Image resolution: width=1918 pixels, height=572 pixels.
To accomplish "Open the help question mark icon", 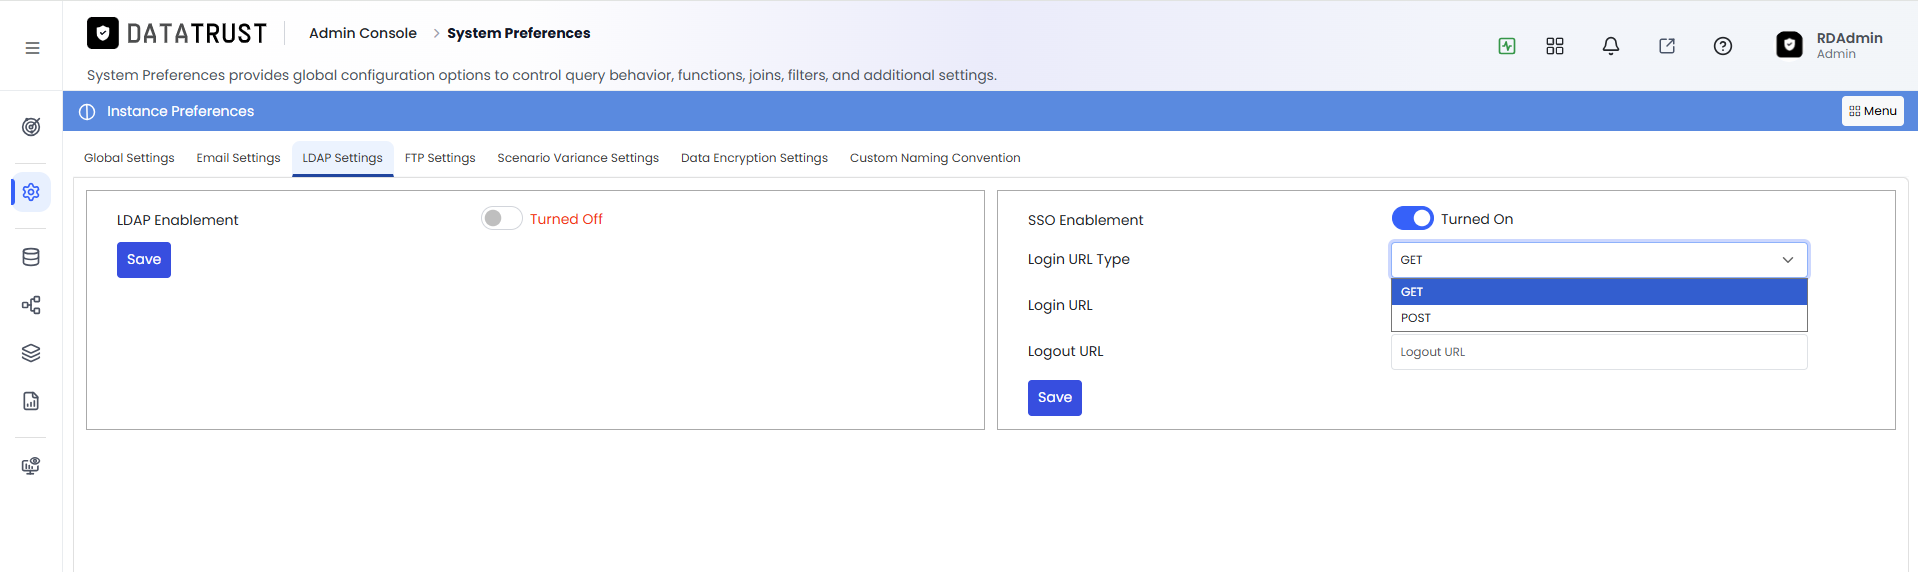I will [x=1723, y=46].
